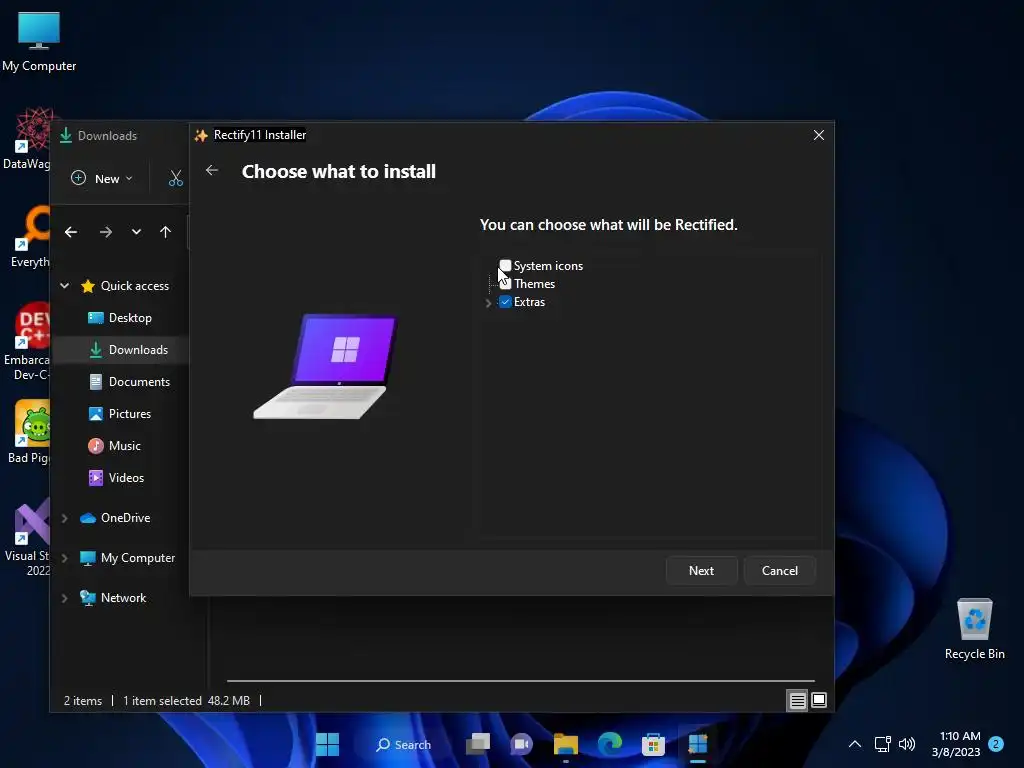Cancel the Rectify11 installer

780,571
